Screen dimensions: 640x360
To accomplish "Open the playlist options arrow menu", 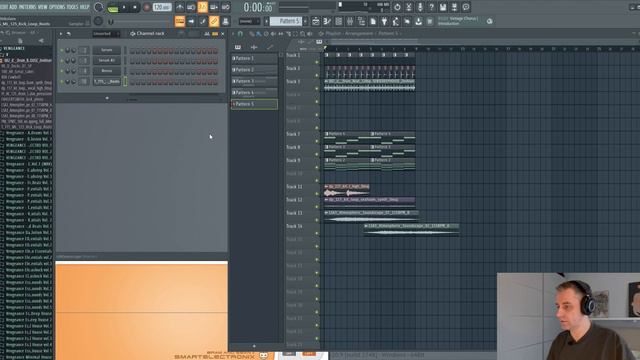I will tap(233, 34).
